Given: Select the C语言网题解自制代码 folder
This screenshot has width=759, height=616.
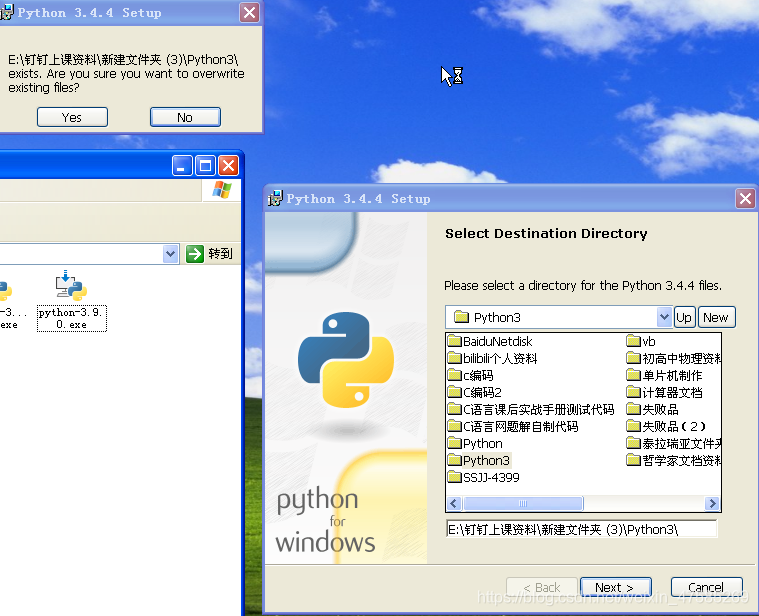Looking at the screenshot, I should pyautogui.click(x=513, y=426).
